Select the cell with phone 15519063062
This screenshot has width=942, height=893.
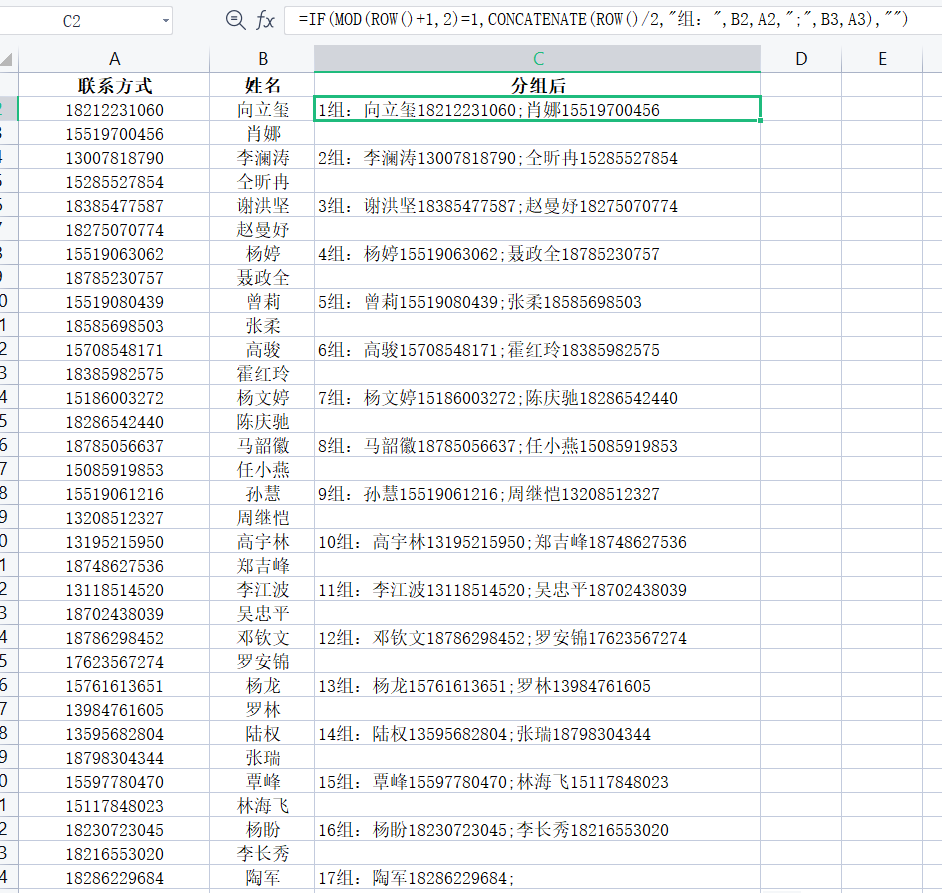(x=115, y=254)
